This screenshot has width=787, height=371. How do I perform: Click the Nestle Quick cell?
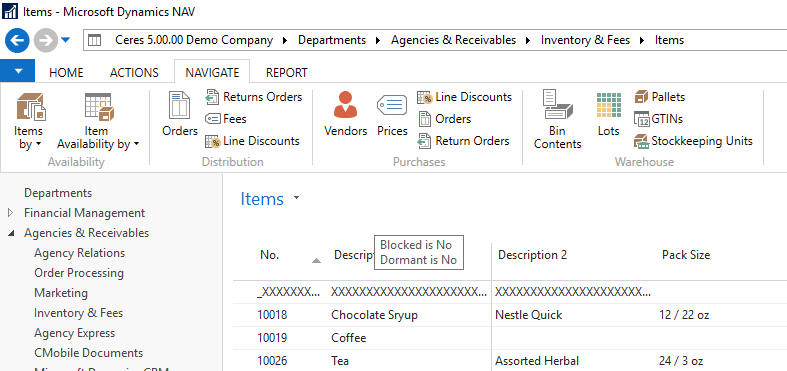(x=529, y=315)
